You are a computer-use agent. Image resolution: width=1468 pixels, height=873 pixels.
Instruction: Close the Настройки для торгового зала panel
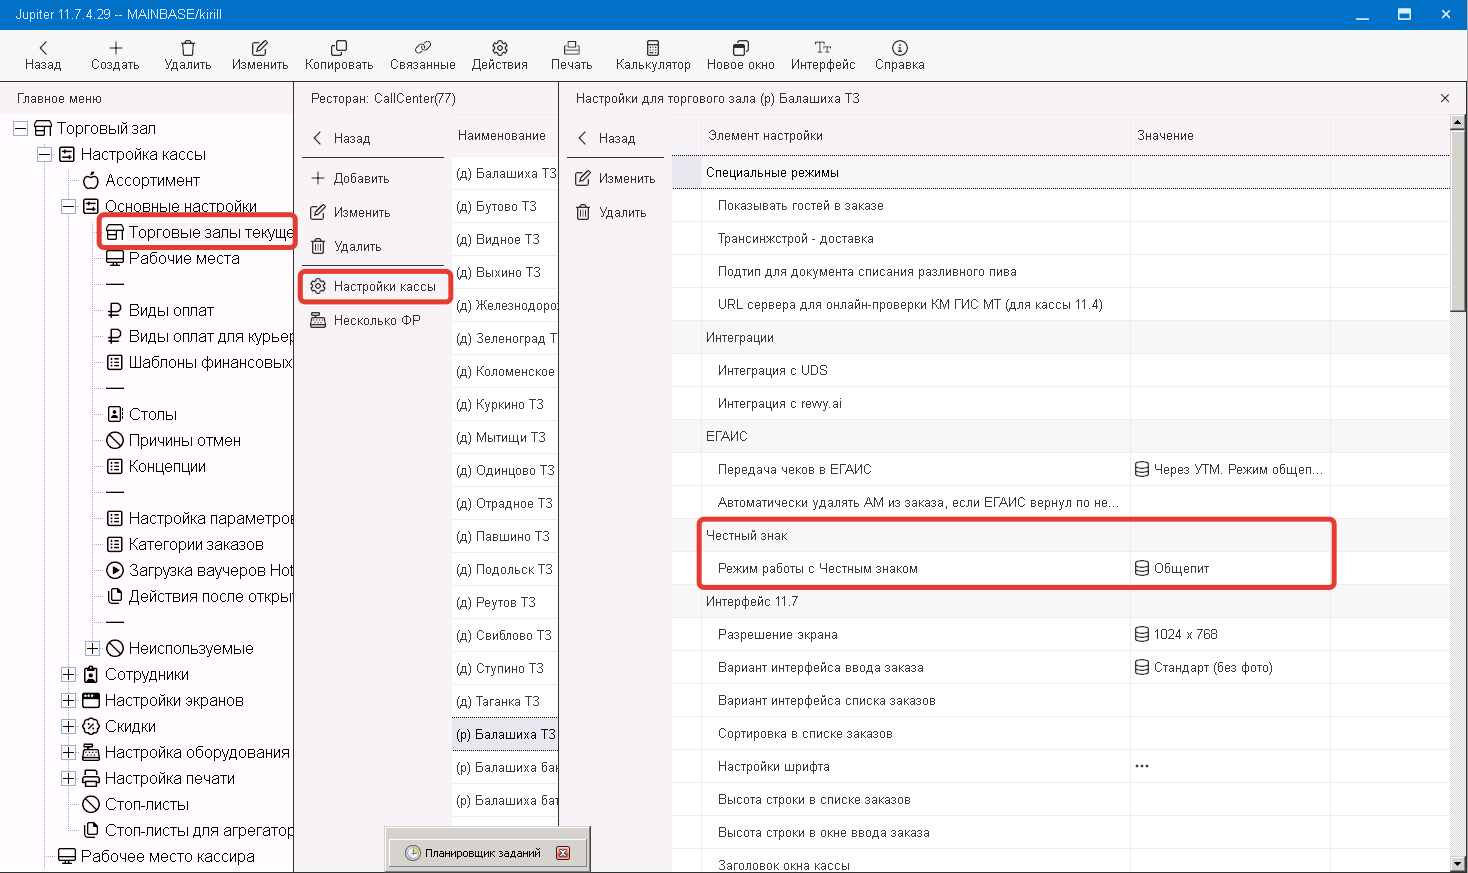(1445, 98)
